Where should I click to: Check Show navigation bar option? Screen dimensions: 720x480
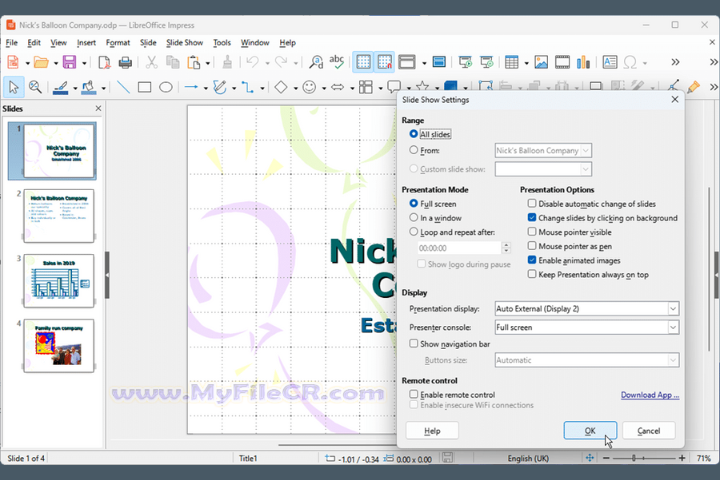coord(414,343)
